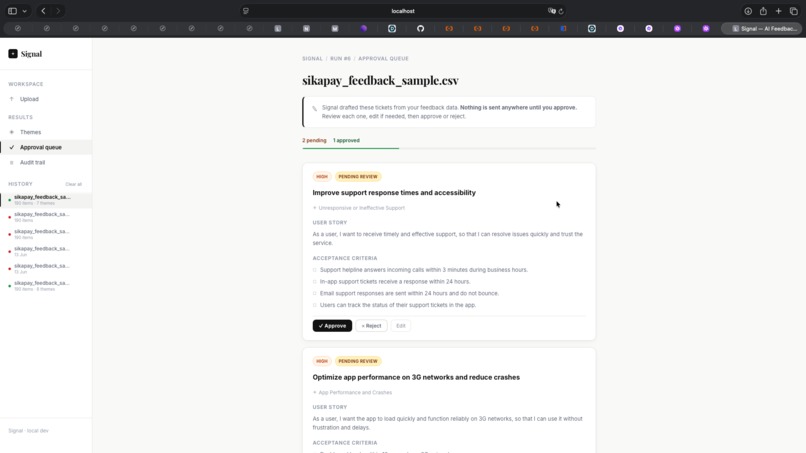Click the green approval progress bar
The height and width of the screenshot is (453, 806).
point(351,148)
